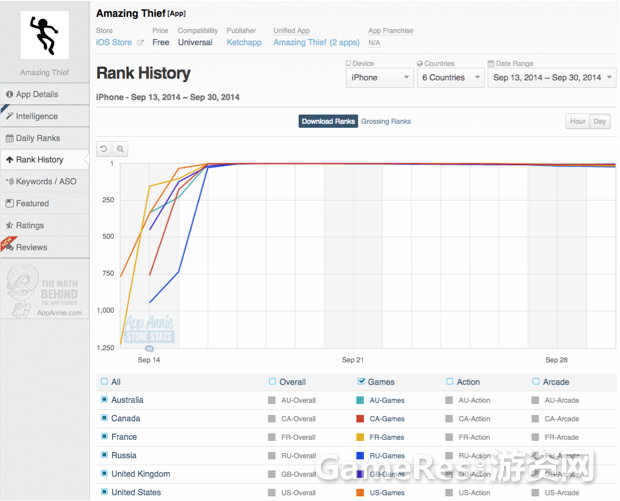Switch chart to Day view

600,121
